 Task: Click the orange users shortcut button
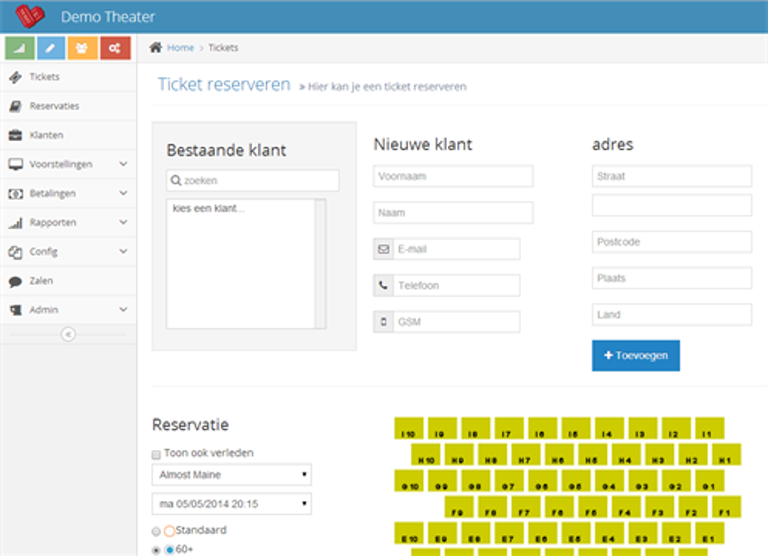coord(83,47)
